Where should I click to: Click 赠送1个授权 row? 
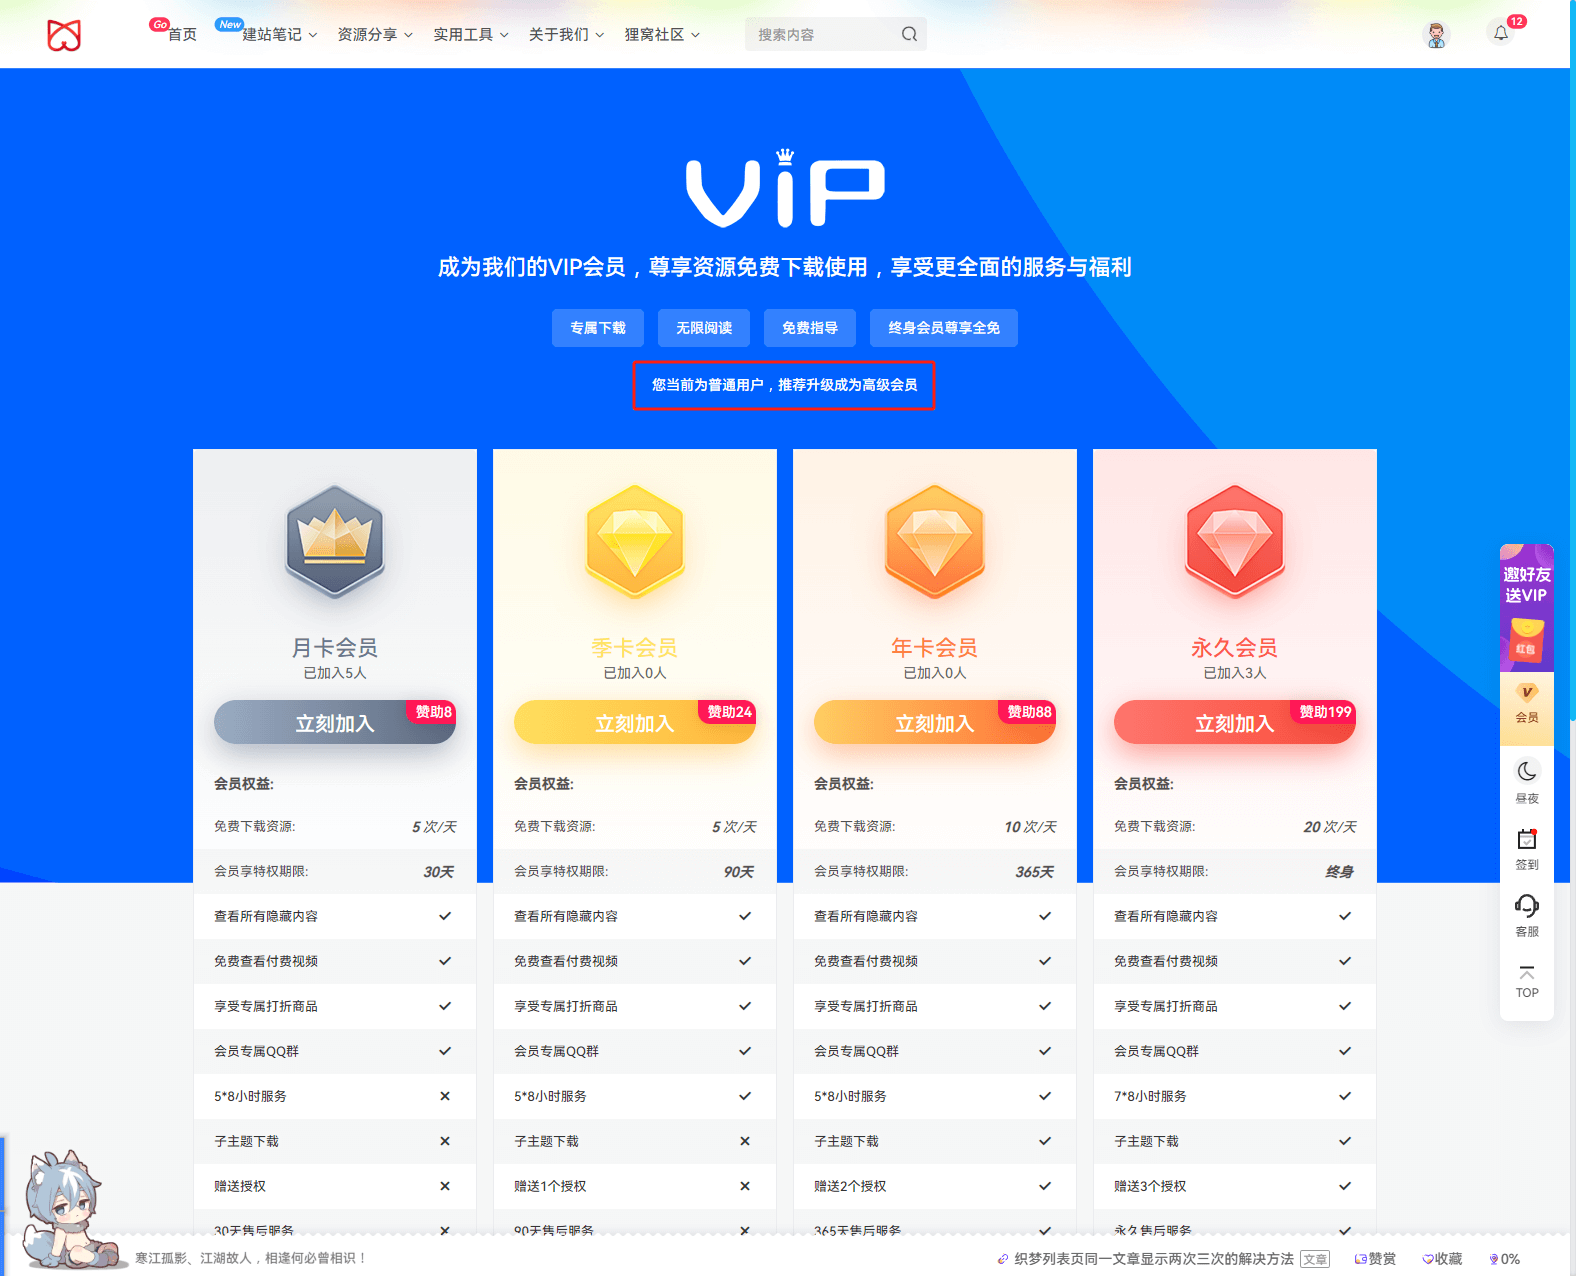tap(635, 1186)
